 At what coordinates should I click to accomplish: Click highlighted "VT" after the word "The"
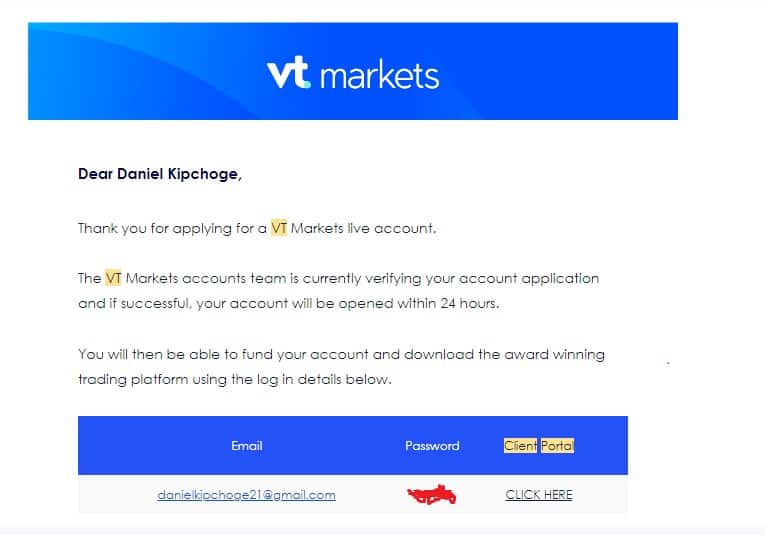click(x=113, y=278)
